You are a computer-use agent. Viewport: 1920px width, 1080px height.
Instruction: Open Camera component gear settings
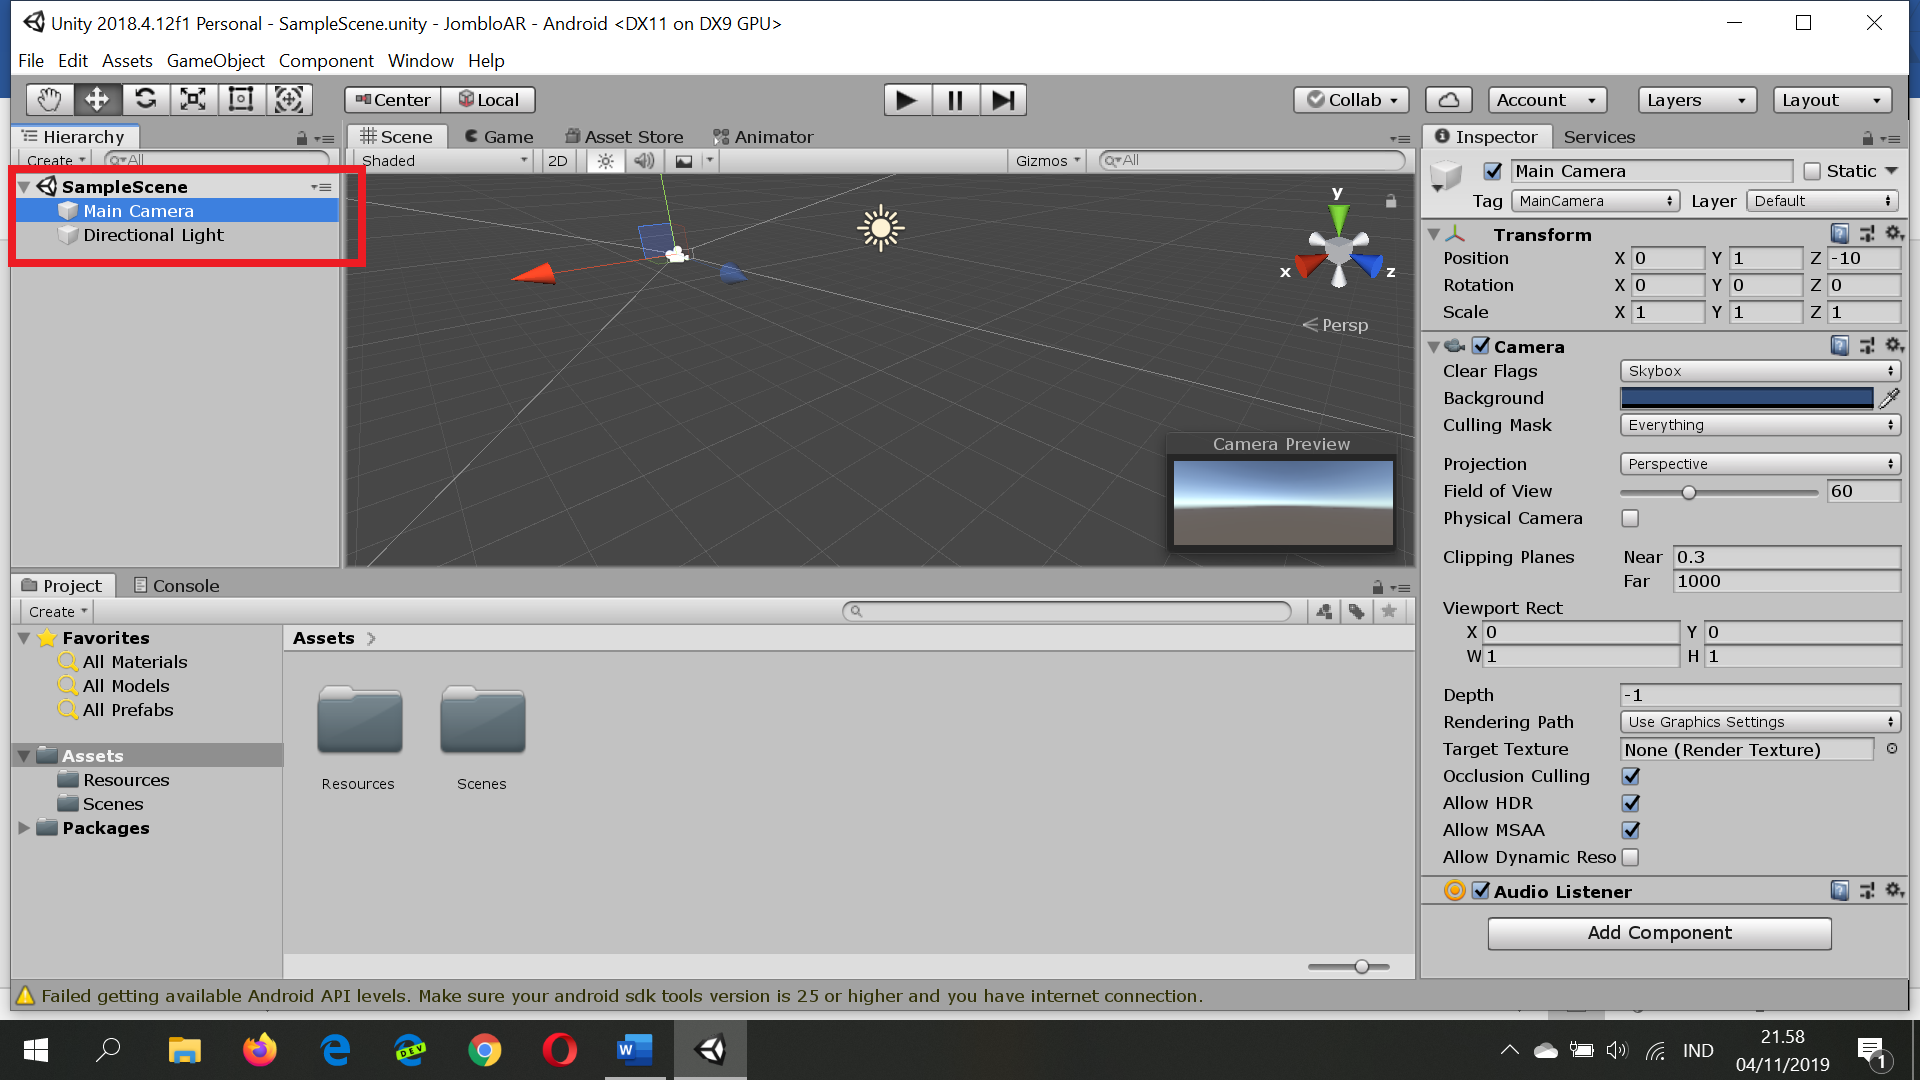click(x=1894, y=346)
